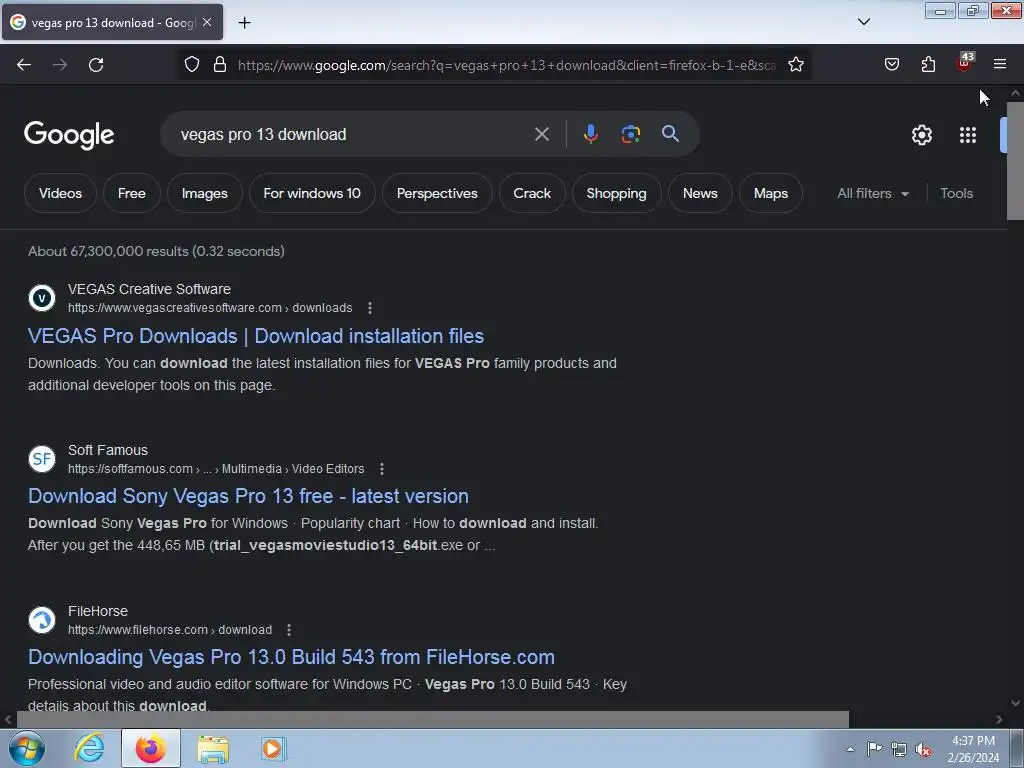Image resolution: width=1024 pixels, height=768 pixels.
Task: Switch to Shopping results
Action: coord(616,193)
